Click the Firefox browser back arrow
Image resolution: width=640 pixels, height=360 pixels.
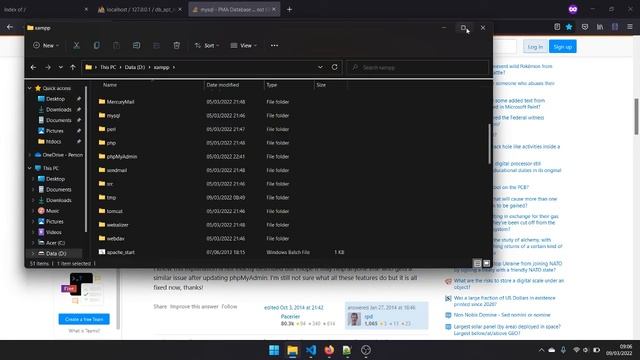click(x=10, y=27)
